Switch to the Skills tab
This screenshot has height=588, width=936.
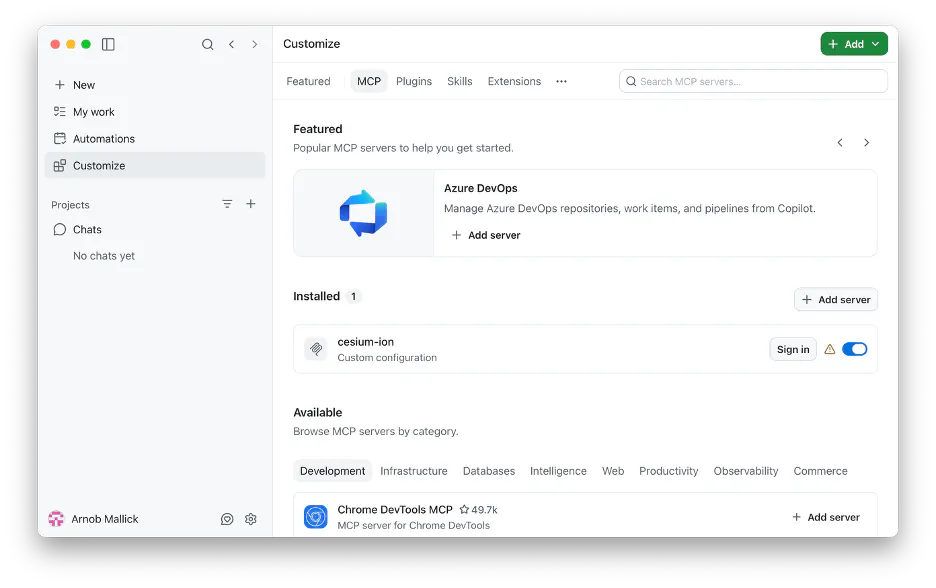click(x=460, y=81)
